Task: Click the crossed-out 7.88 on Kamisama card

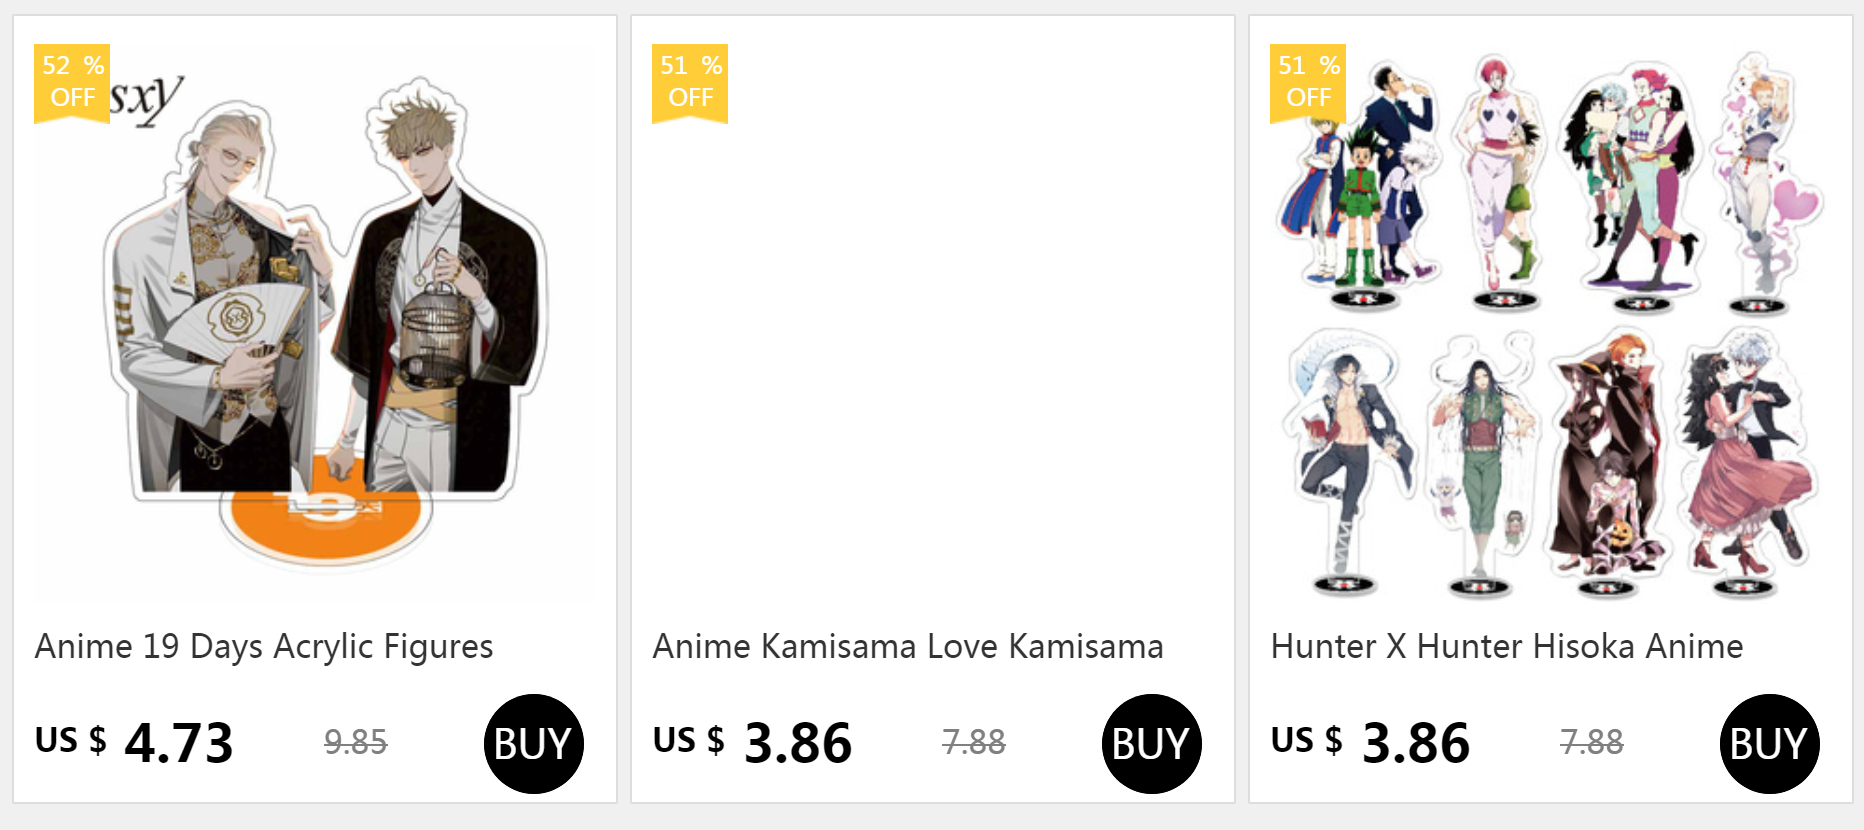Action: pyautogui.click(x=973, y=742)
